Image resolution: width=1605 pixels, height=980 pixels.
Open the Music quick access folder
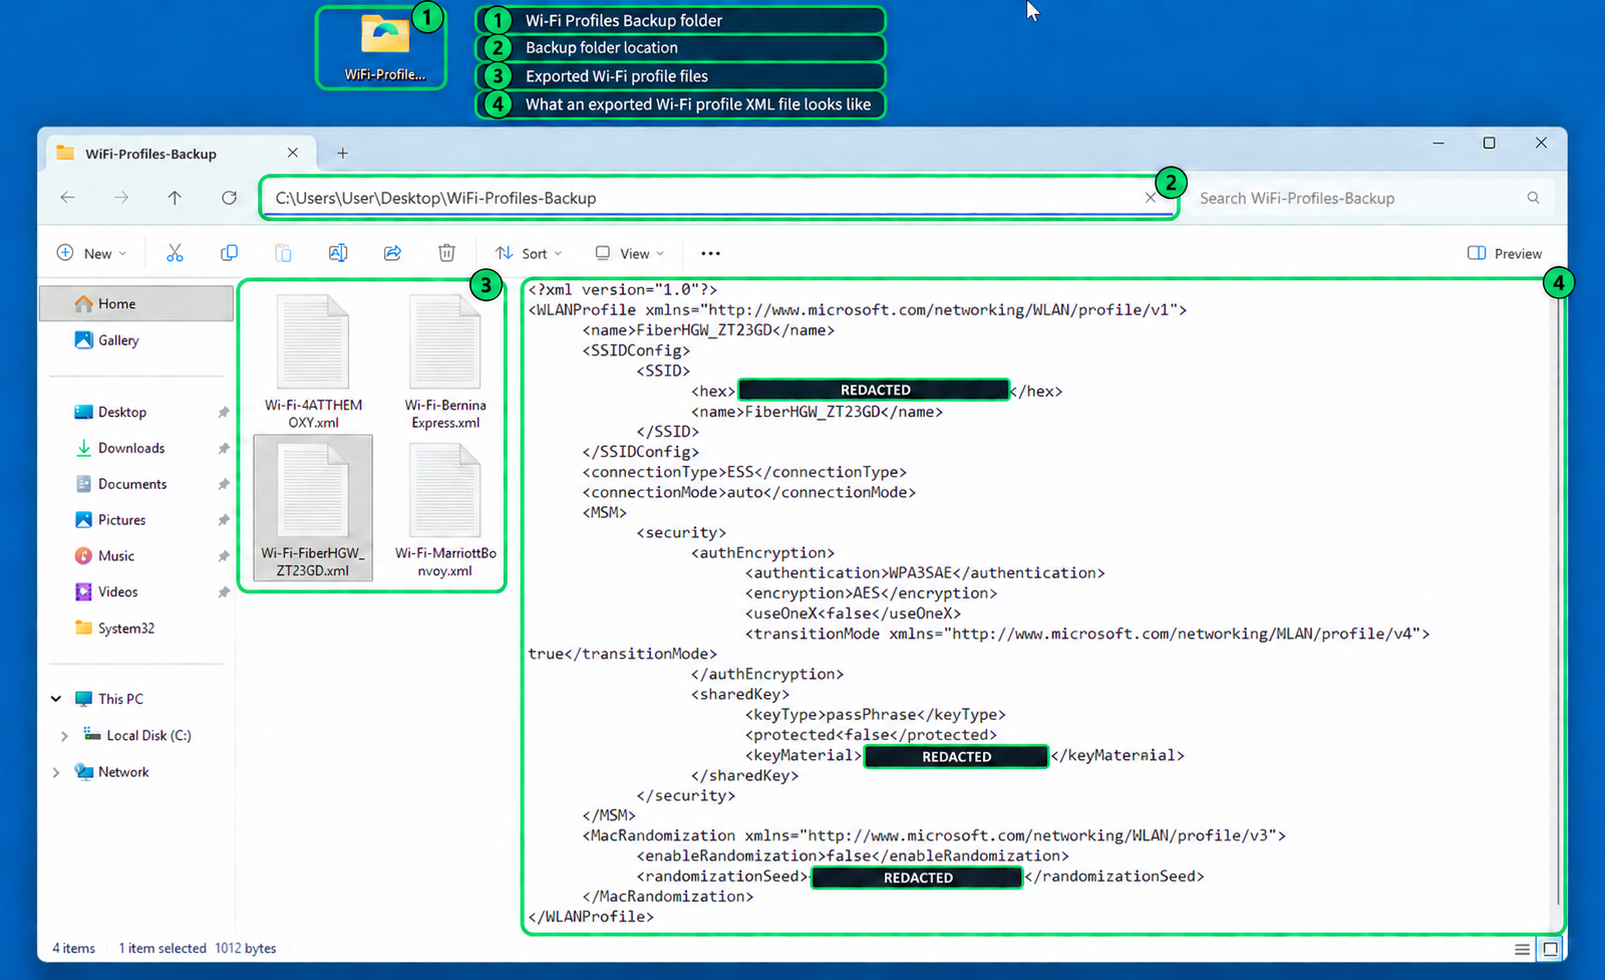pos(104,556)
